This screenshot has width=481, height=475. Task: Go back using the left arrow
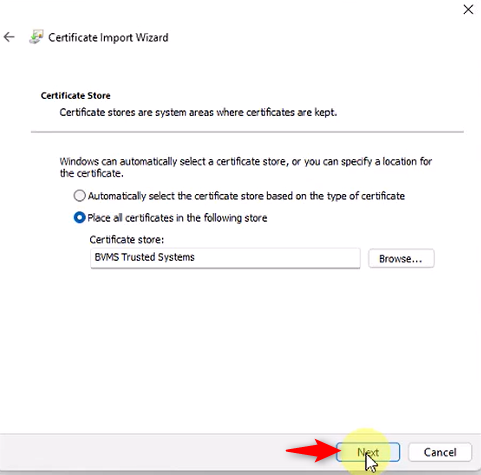pos(9,37)
